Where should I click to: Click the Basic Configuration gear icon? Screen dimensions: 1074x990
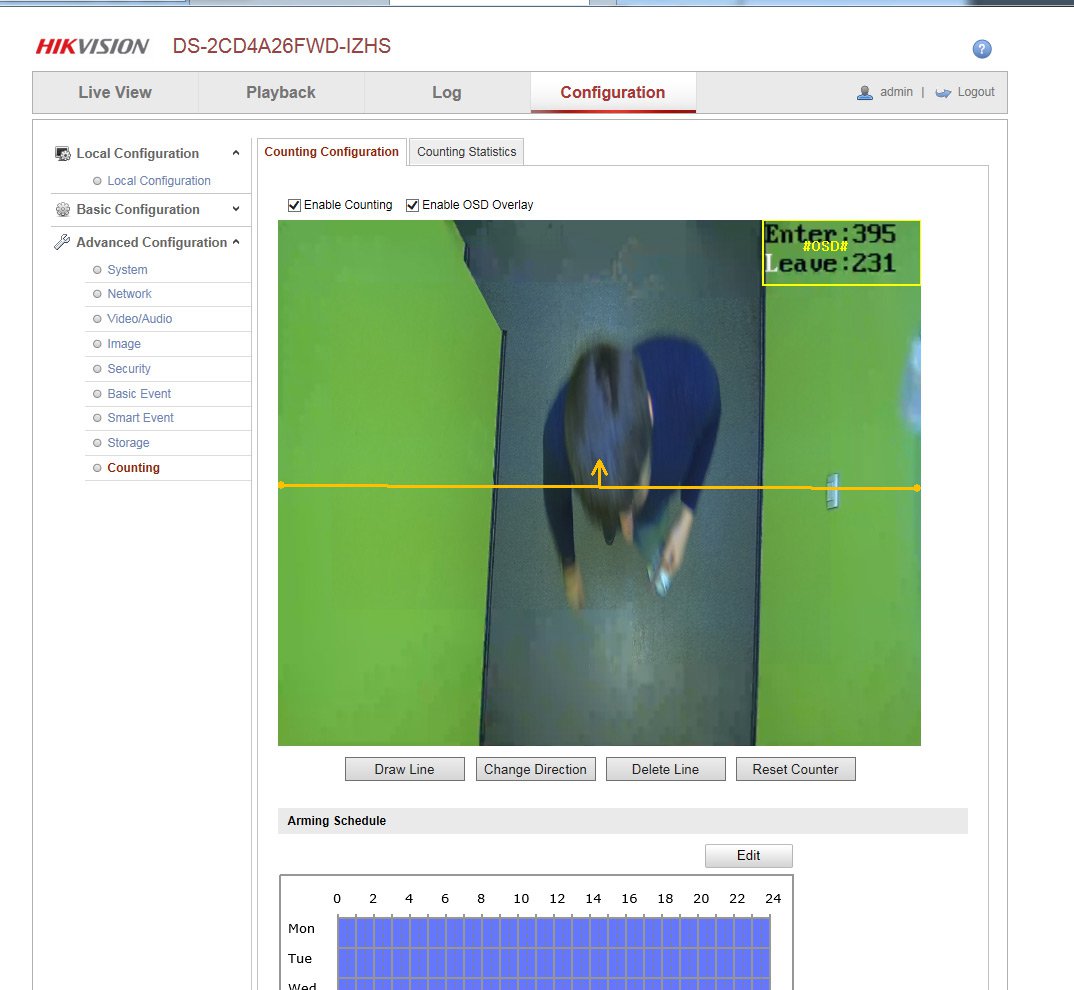click(x=63, y=209)
